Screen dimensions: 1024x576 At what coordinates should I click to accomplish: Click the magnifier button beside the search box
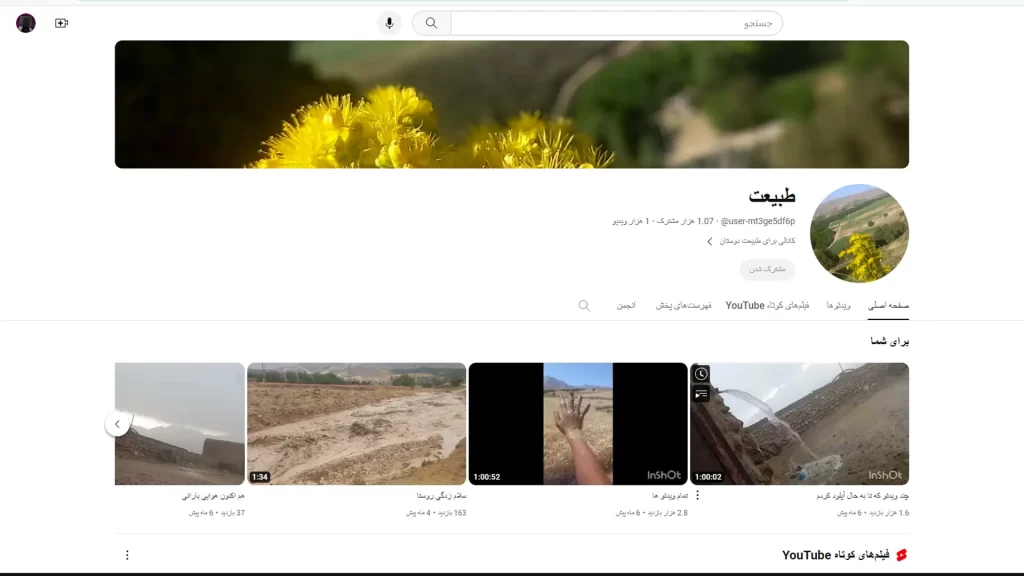pos(432,24)
